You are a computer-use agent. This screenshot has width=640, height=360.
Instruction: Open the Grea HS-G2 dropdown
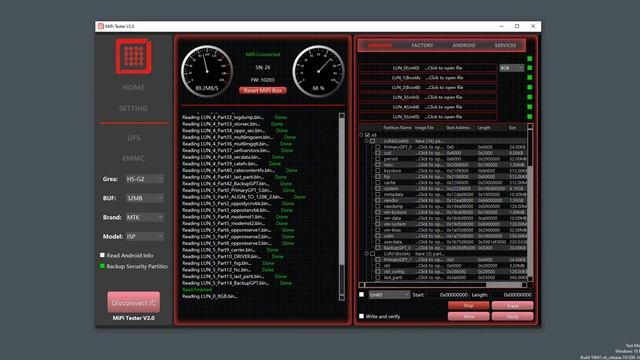(x=144, y=179)
